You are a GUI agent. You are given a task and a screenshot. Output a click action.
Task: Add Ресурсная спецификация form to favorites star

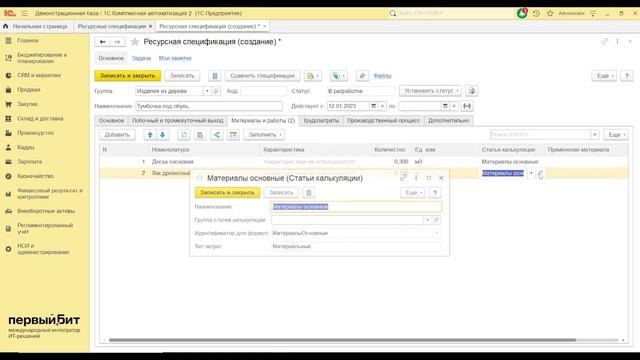(x=135, y=42)
